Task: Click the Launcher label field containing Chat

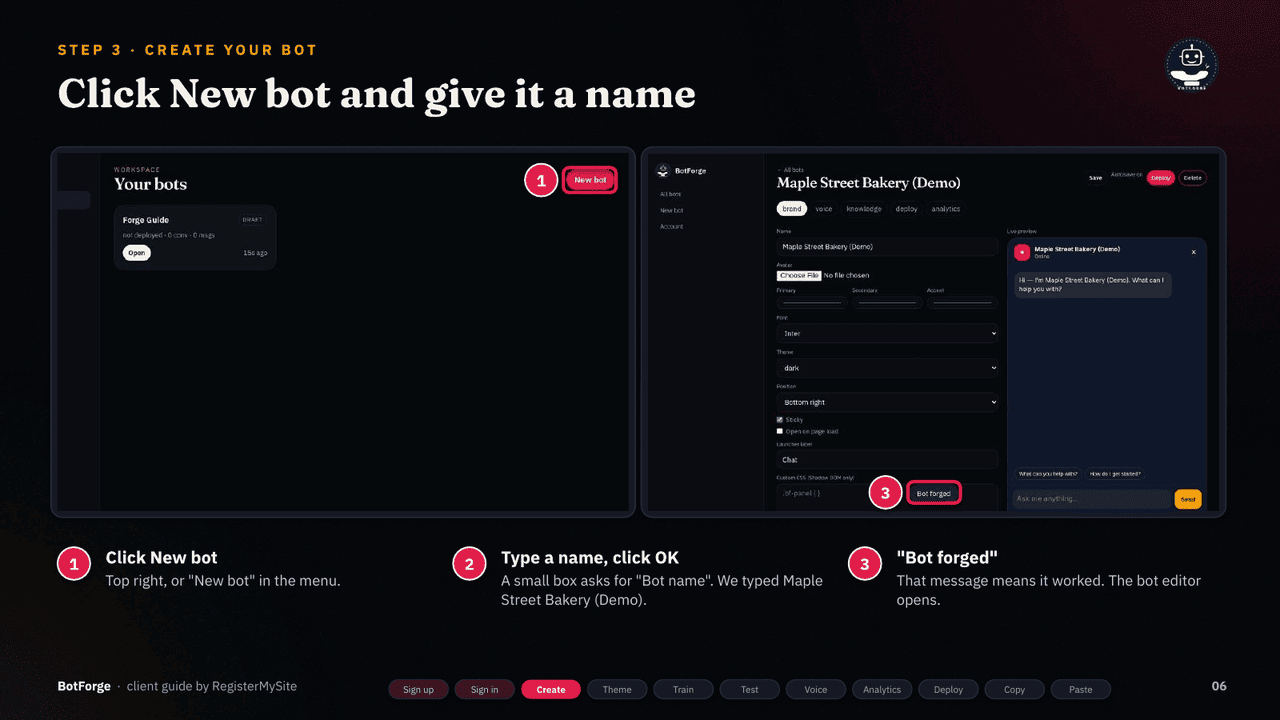Action: [887, 459]
